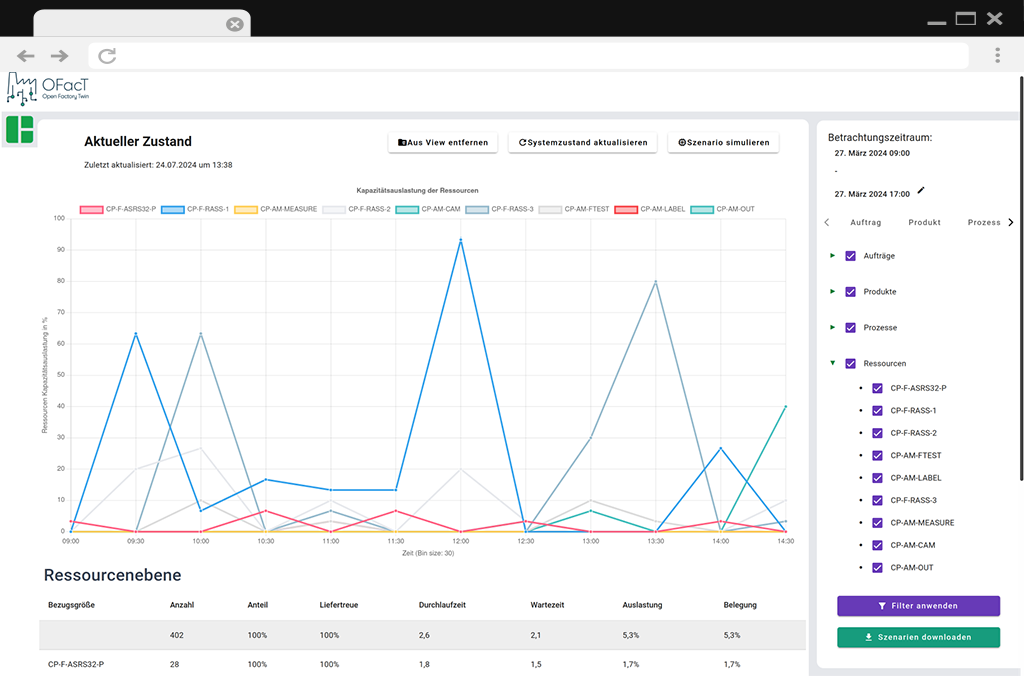Click 'Systemzustand aktualisieren' button
Viewport: 1024px width, 693px height.
click(583, 142)
